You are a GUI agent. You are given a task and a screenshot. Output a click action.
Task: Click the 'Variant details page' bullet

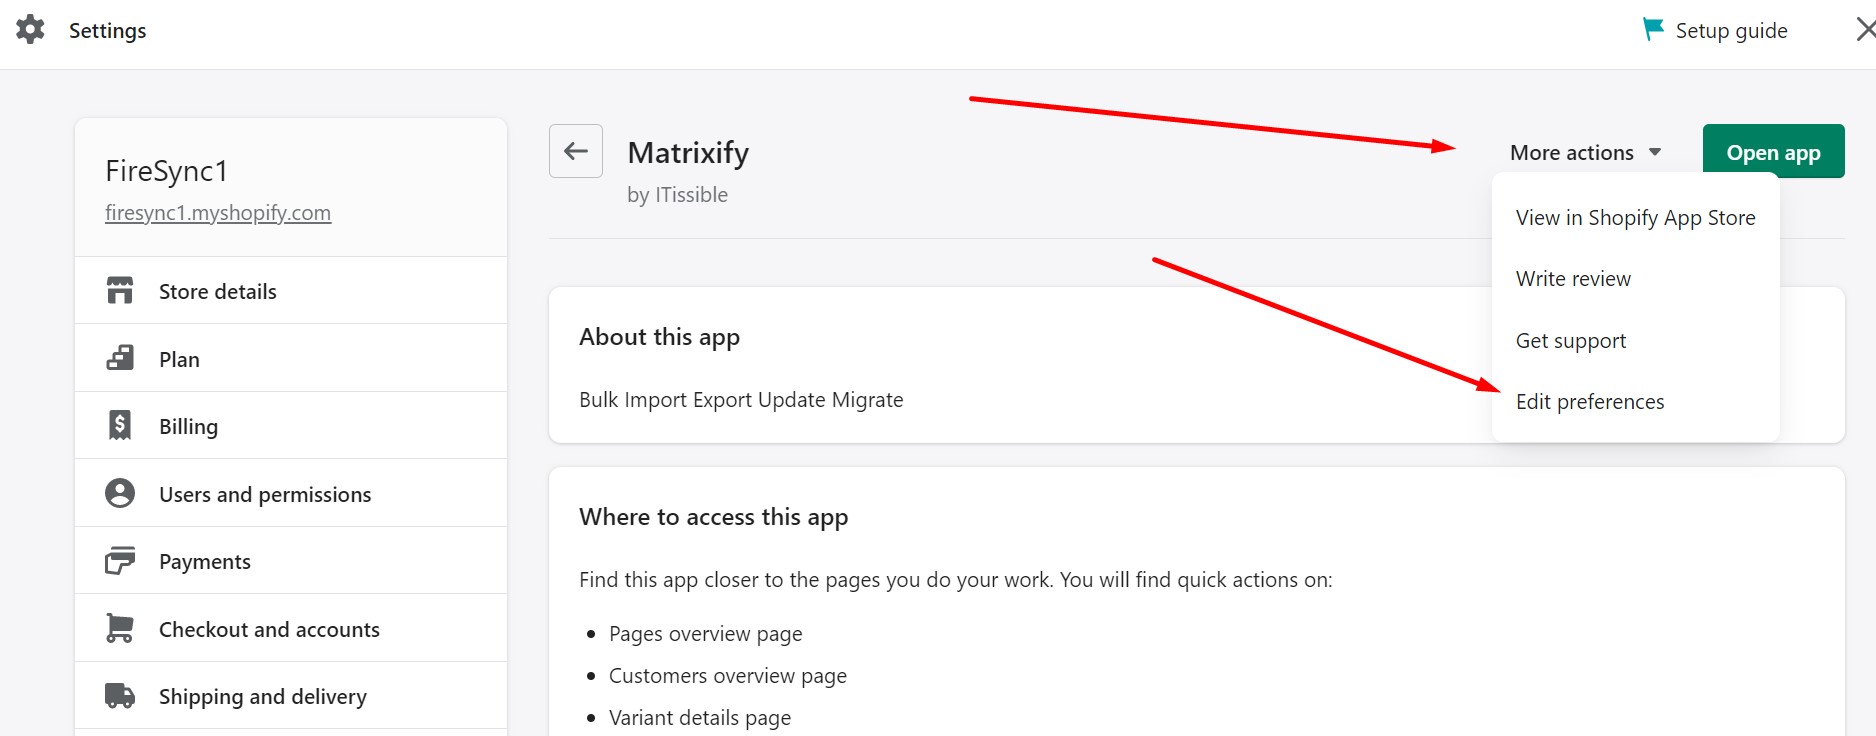click(699, 718)
